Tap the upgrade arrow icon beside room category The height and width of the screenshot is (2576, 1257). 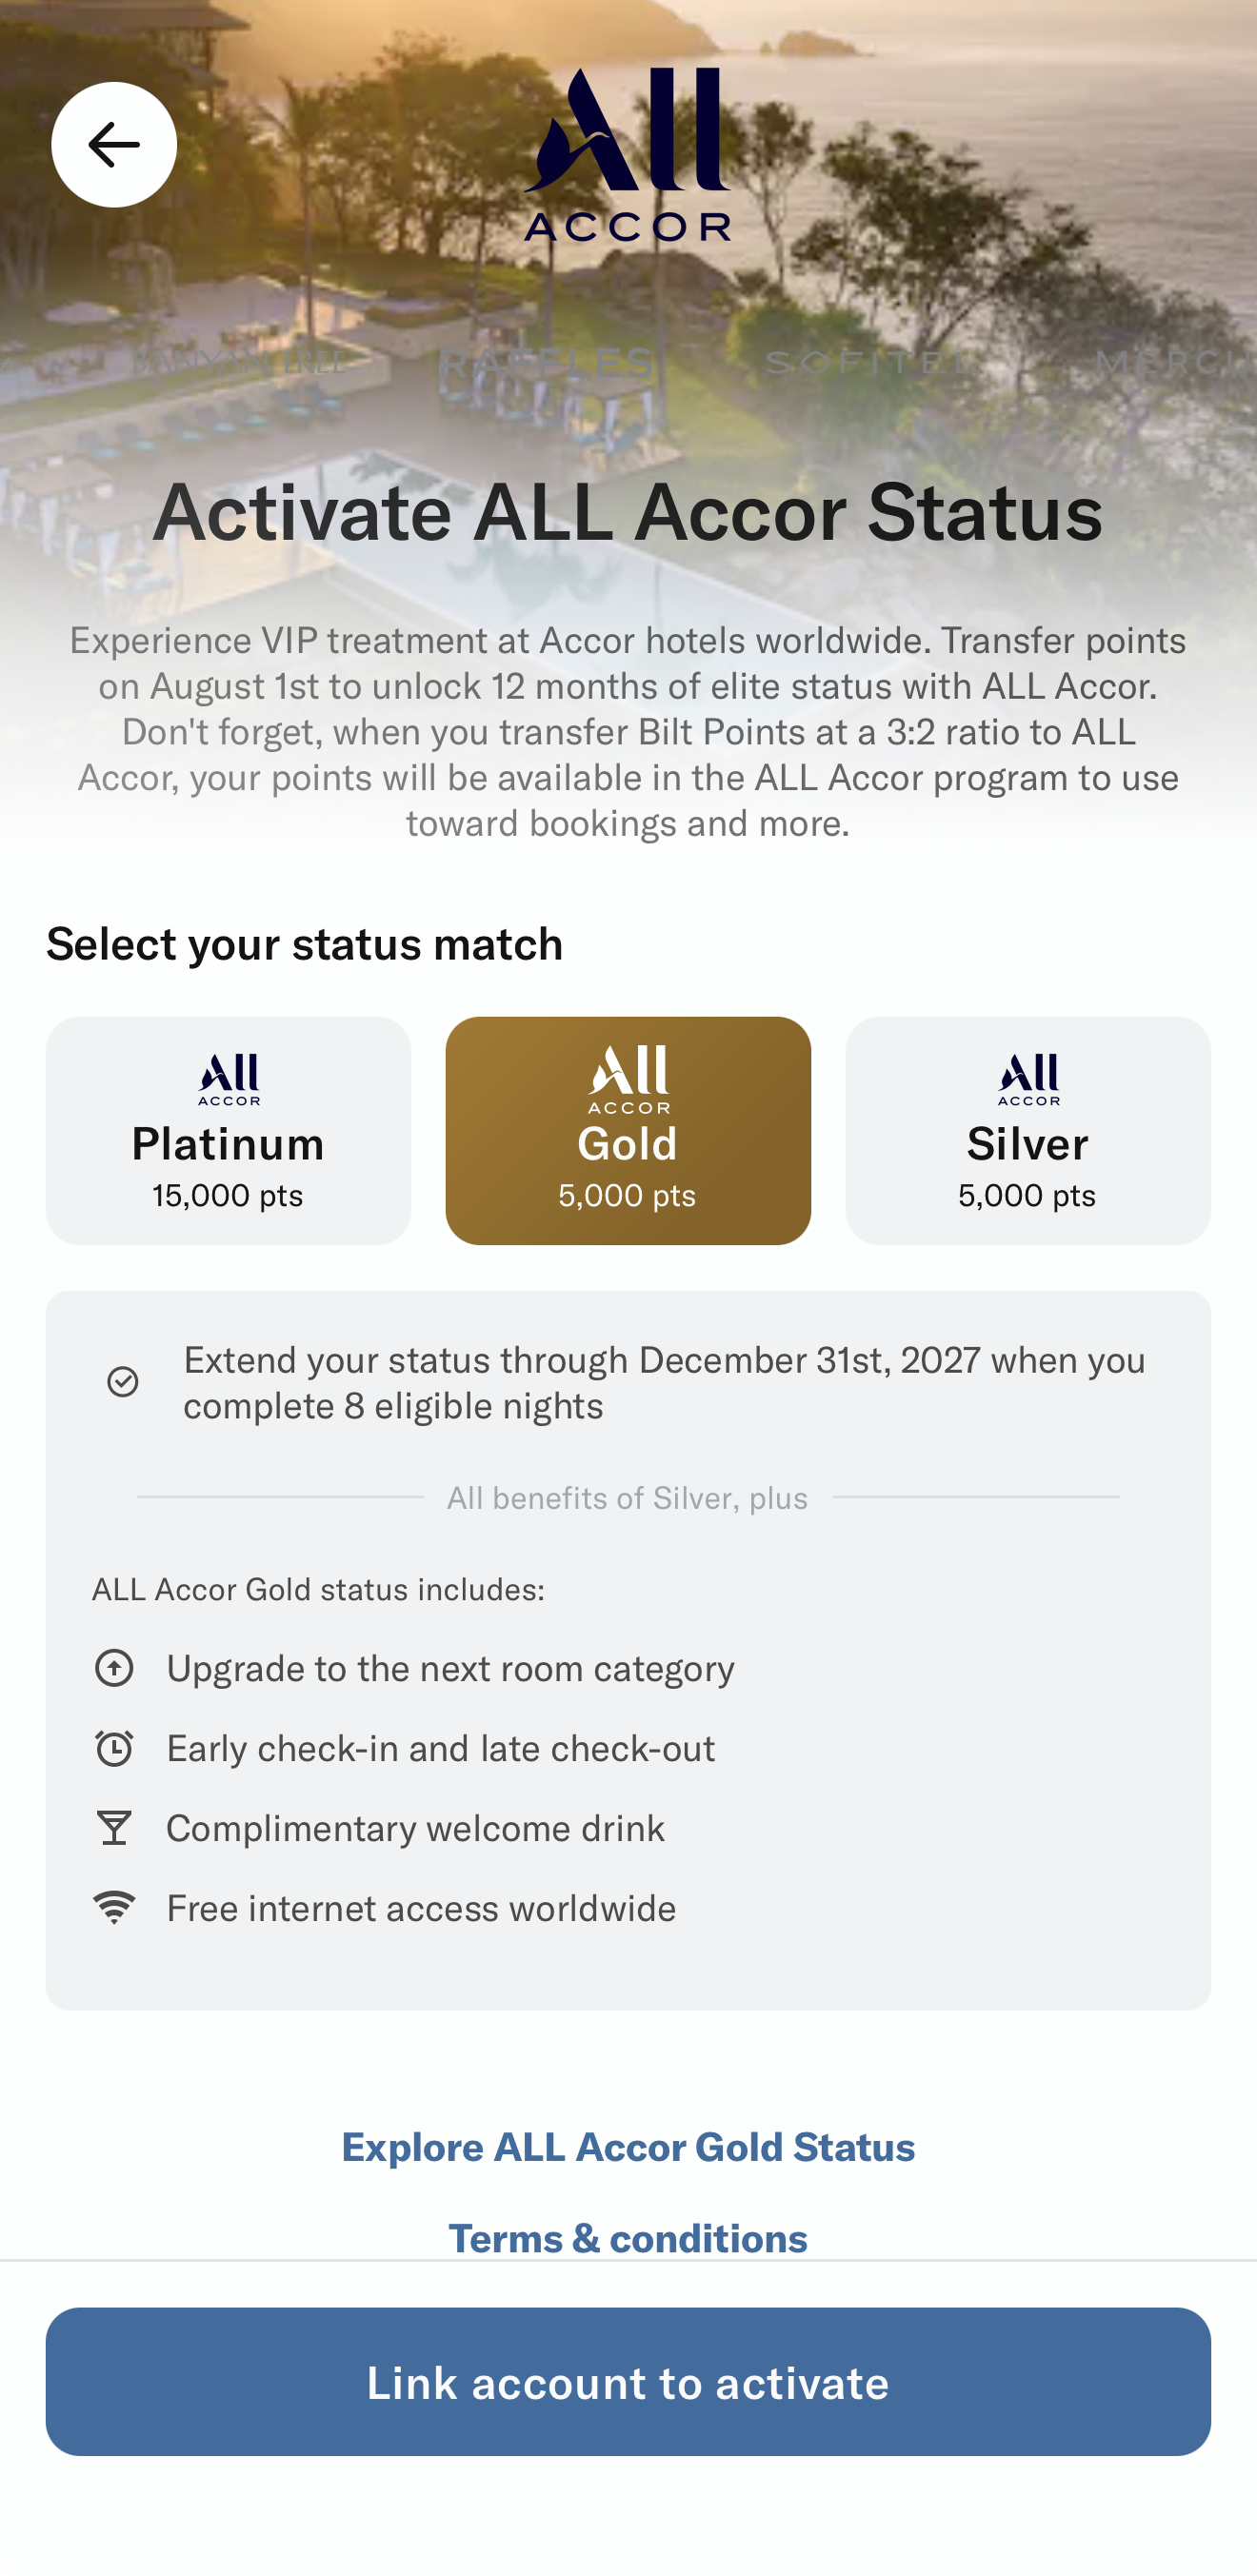114,1667
